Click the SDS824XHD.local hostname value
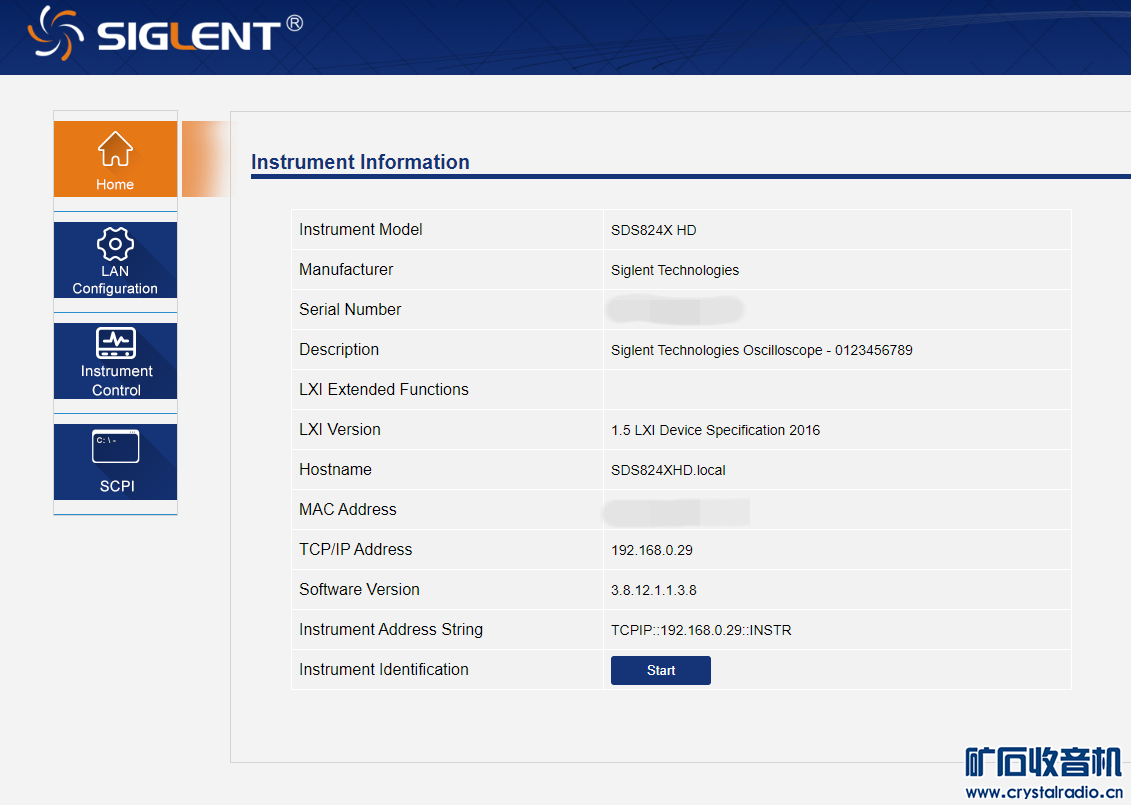This screenshot has height=805, width=1131. click(x=668, y=470)
